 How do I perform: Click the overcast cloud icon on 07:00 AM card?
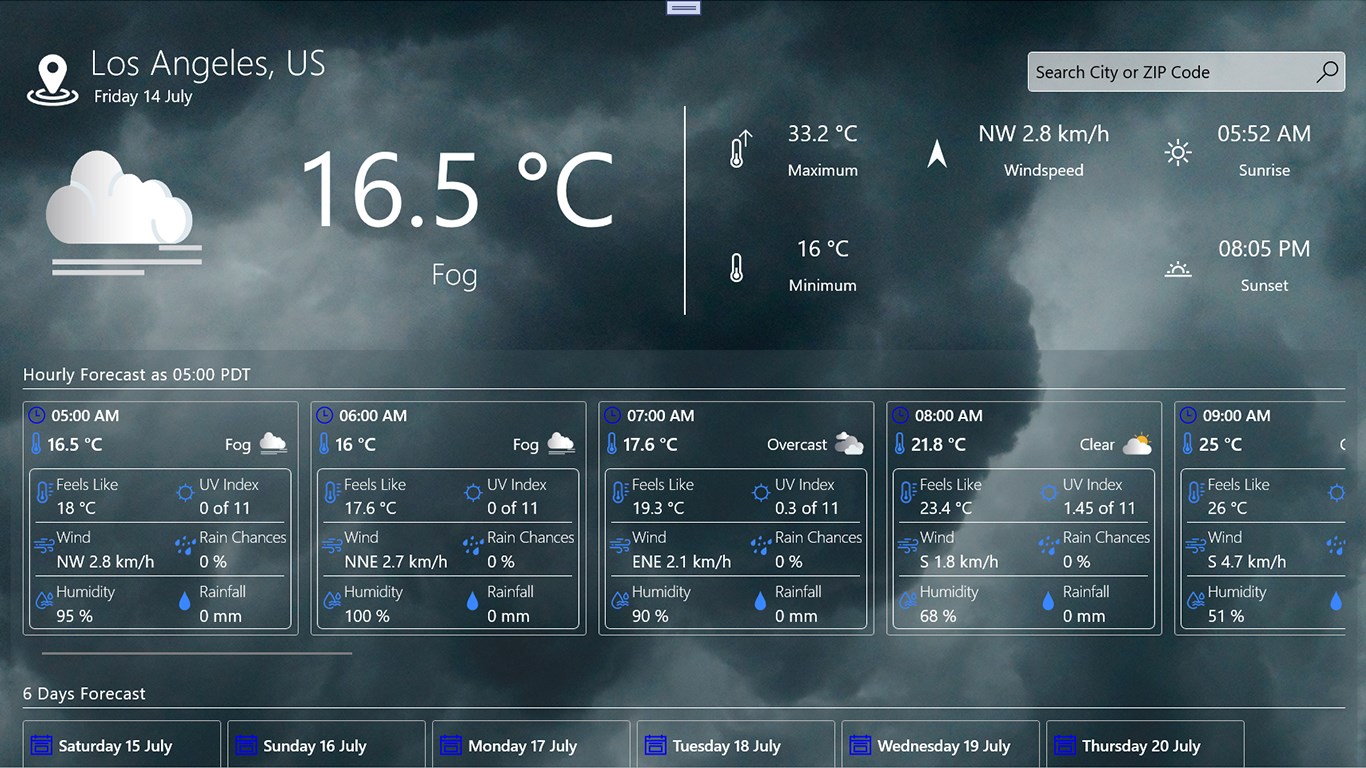coord(849,443)
